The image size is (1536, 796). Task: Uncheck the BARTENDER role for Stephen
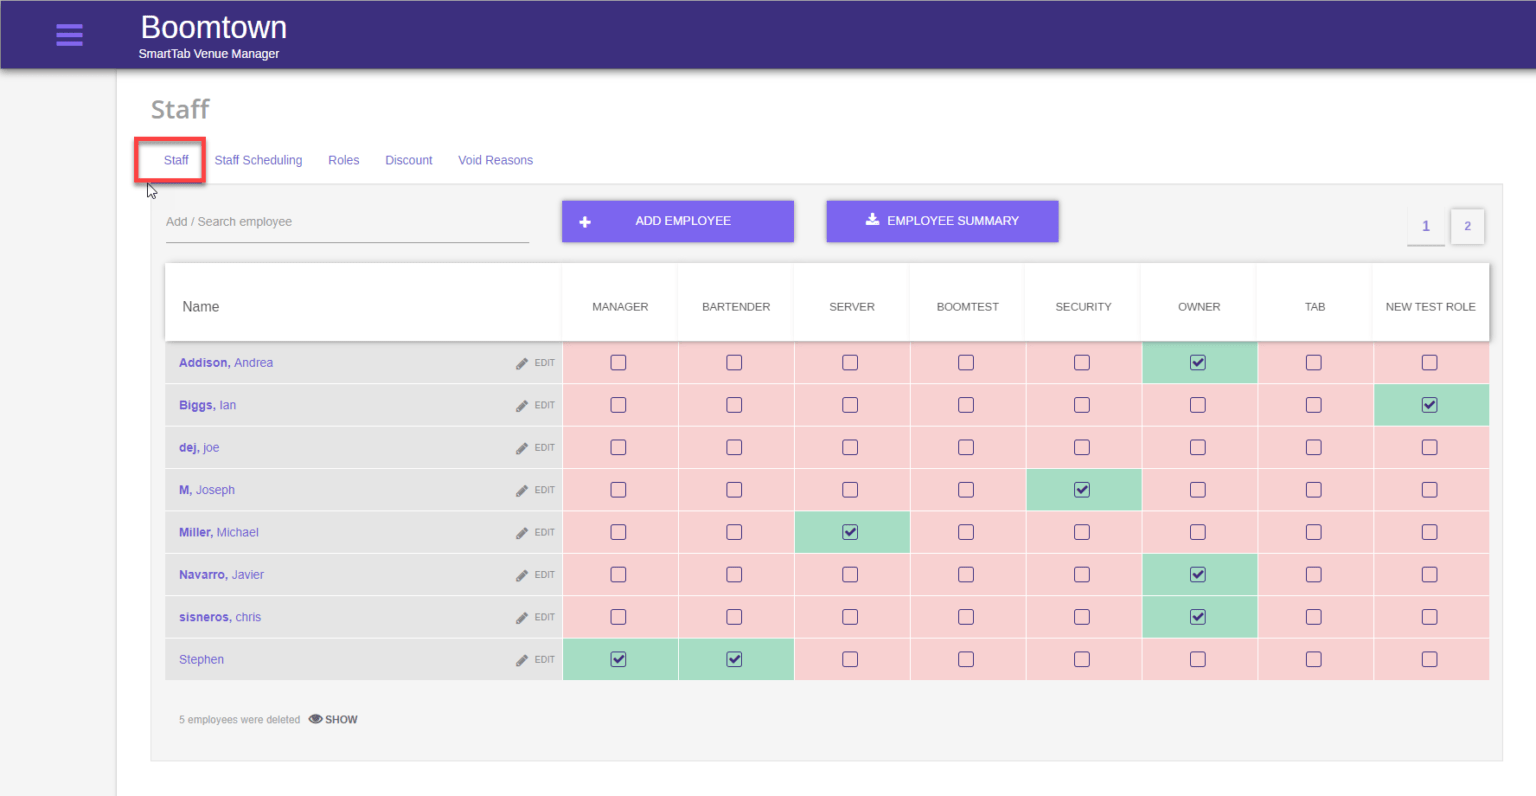coord(735,659)
